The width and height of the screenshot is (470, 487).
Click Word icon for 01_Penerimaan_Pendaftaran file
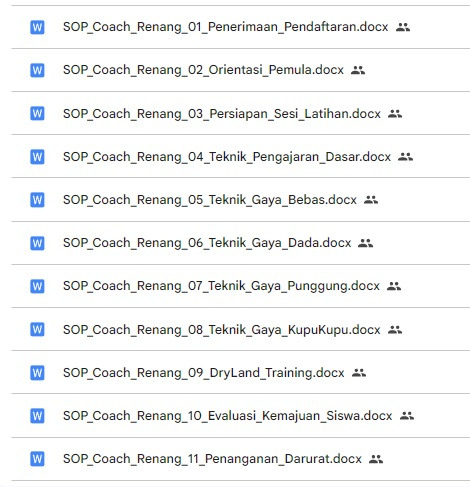(x=37, y=27)
